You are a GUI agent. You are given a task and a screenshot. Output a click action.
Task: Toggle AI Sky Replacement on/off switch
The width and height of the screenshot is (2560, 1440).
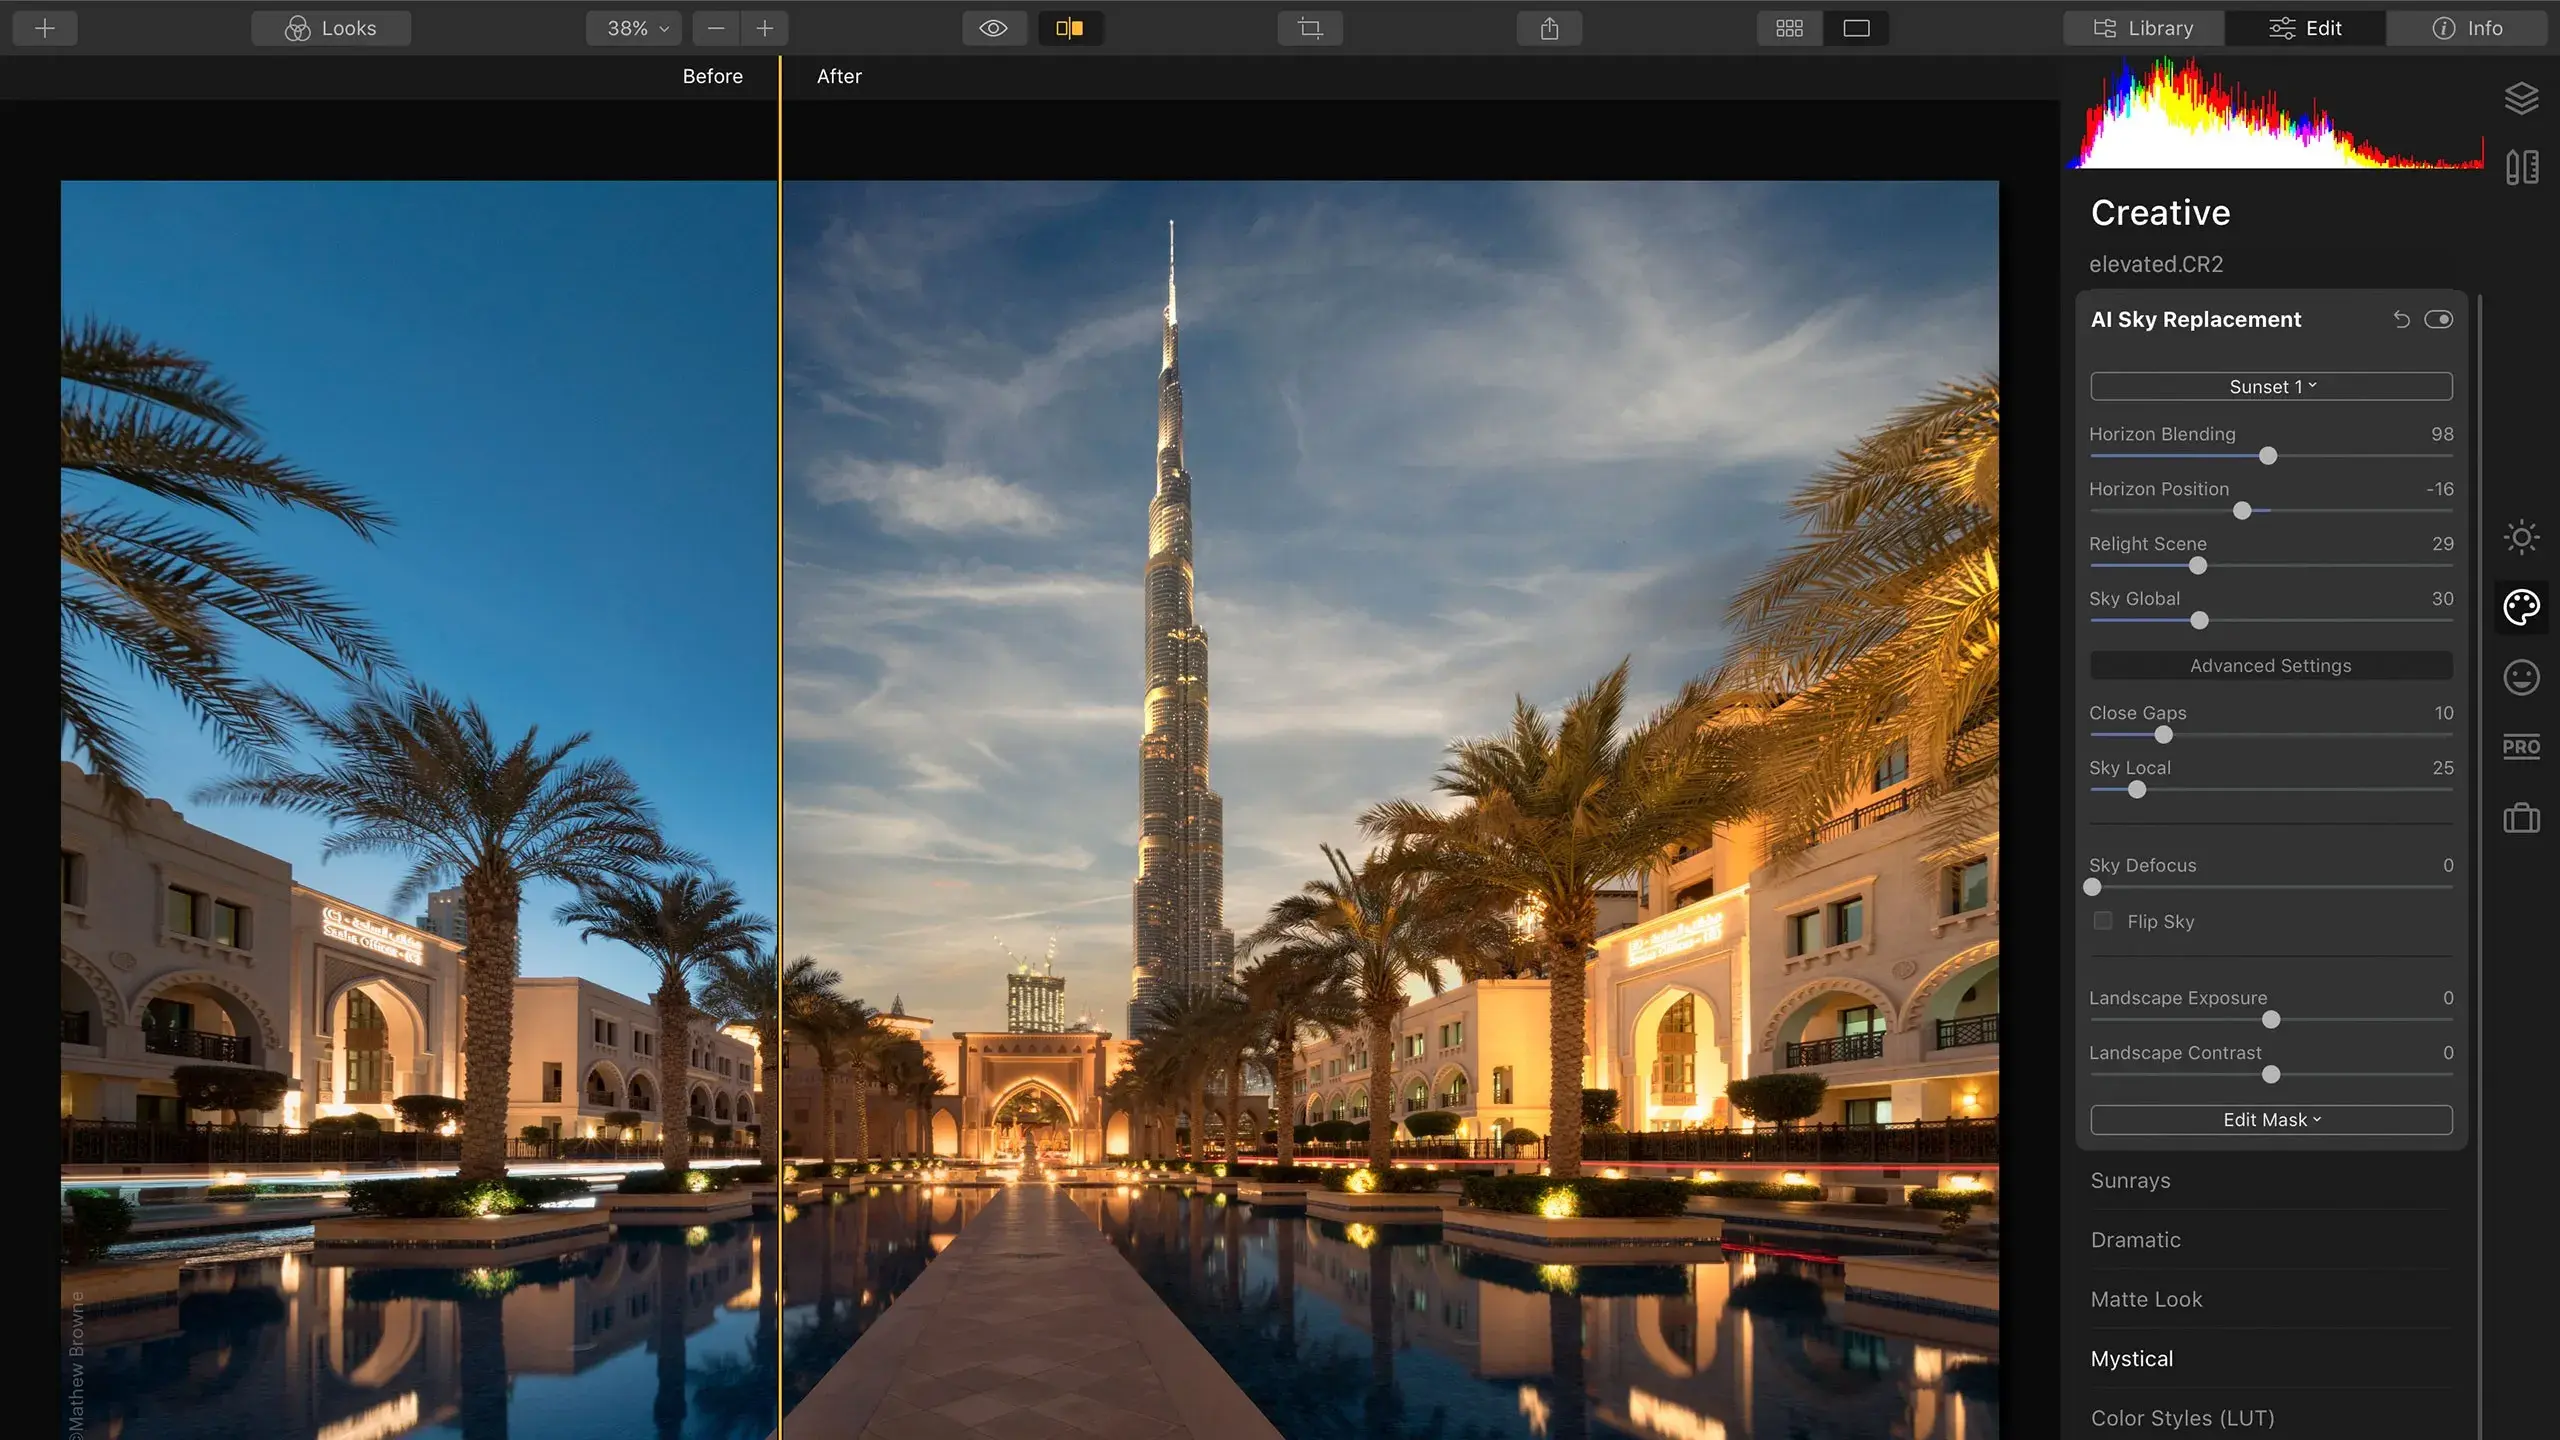coord(2438,320)
